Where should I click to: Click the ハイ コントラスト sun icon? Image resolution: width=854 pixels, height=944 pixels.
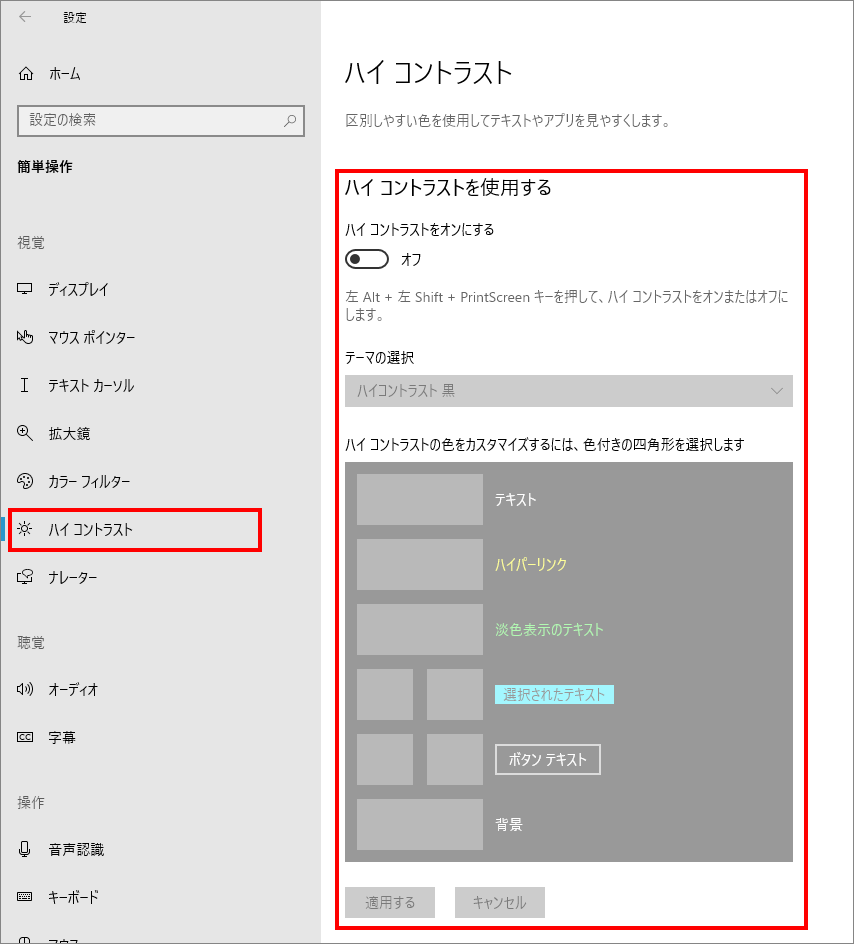click(25, 529)
